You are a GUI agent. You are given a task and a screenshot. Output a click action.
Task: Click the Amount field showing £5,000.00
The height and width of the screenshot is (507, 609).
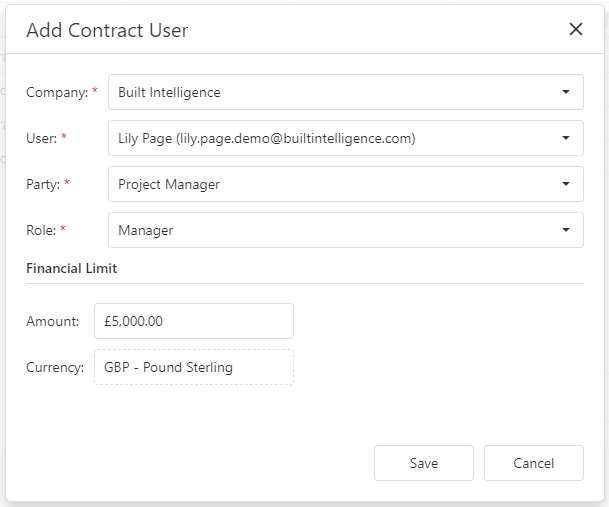[194, 321]
